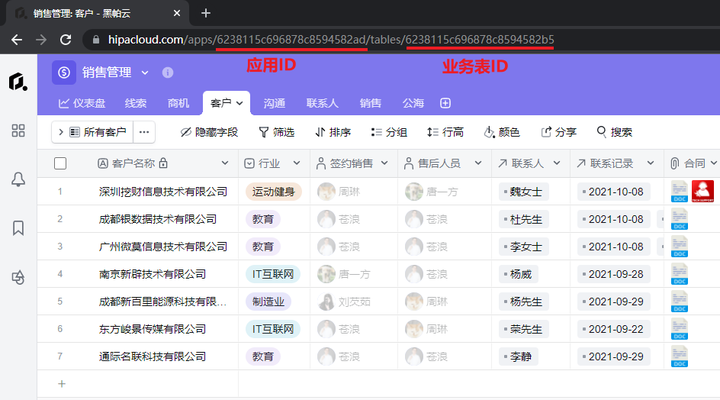The image size is (720, 400).
Task: Close the 销售管理 browser tab
Action: (x=177, y=13)
